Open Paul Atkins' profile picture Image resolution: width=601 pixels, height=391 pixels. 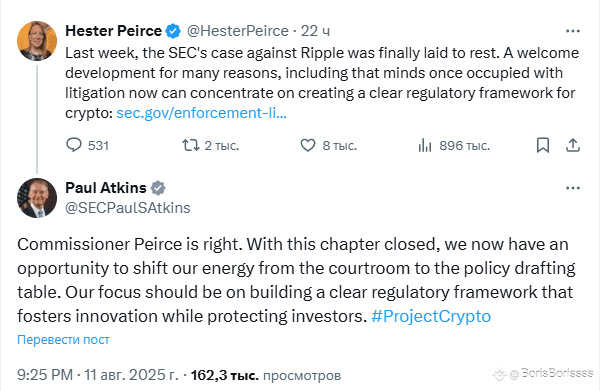[x=37, y=198]
